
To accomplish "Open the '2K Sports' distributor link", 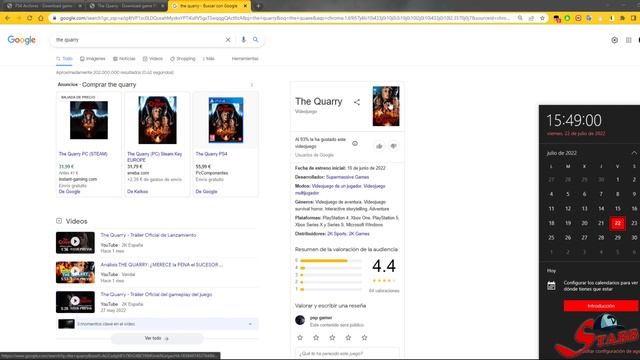I will tap(337, 234).
